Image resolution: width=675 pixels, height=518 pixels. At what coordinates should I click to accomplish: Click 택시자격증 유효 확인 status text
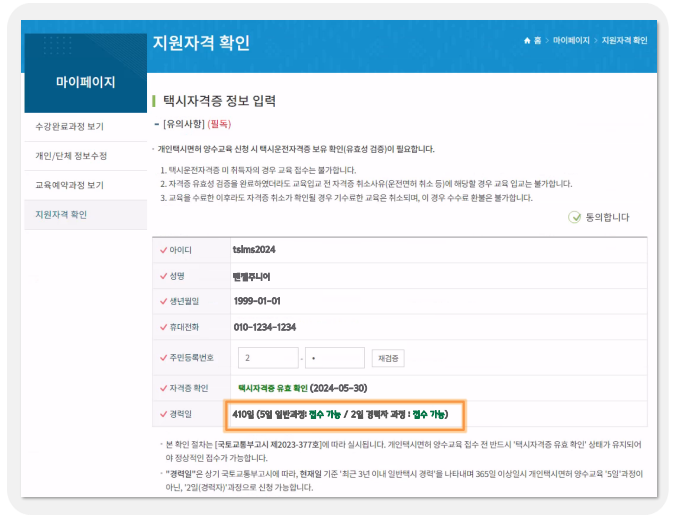coord(273,388)
